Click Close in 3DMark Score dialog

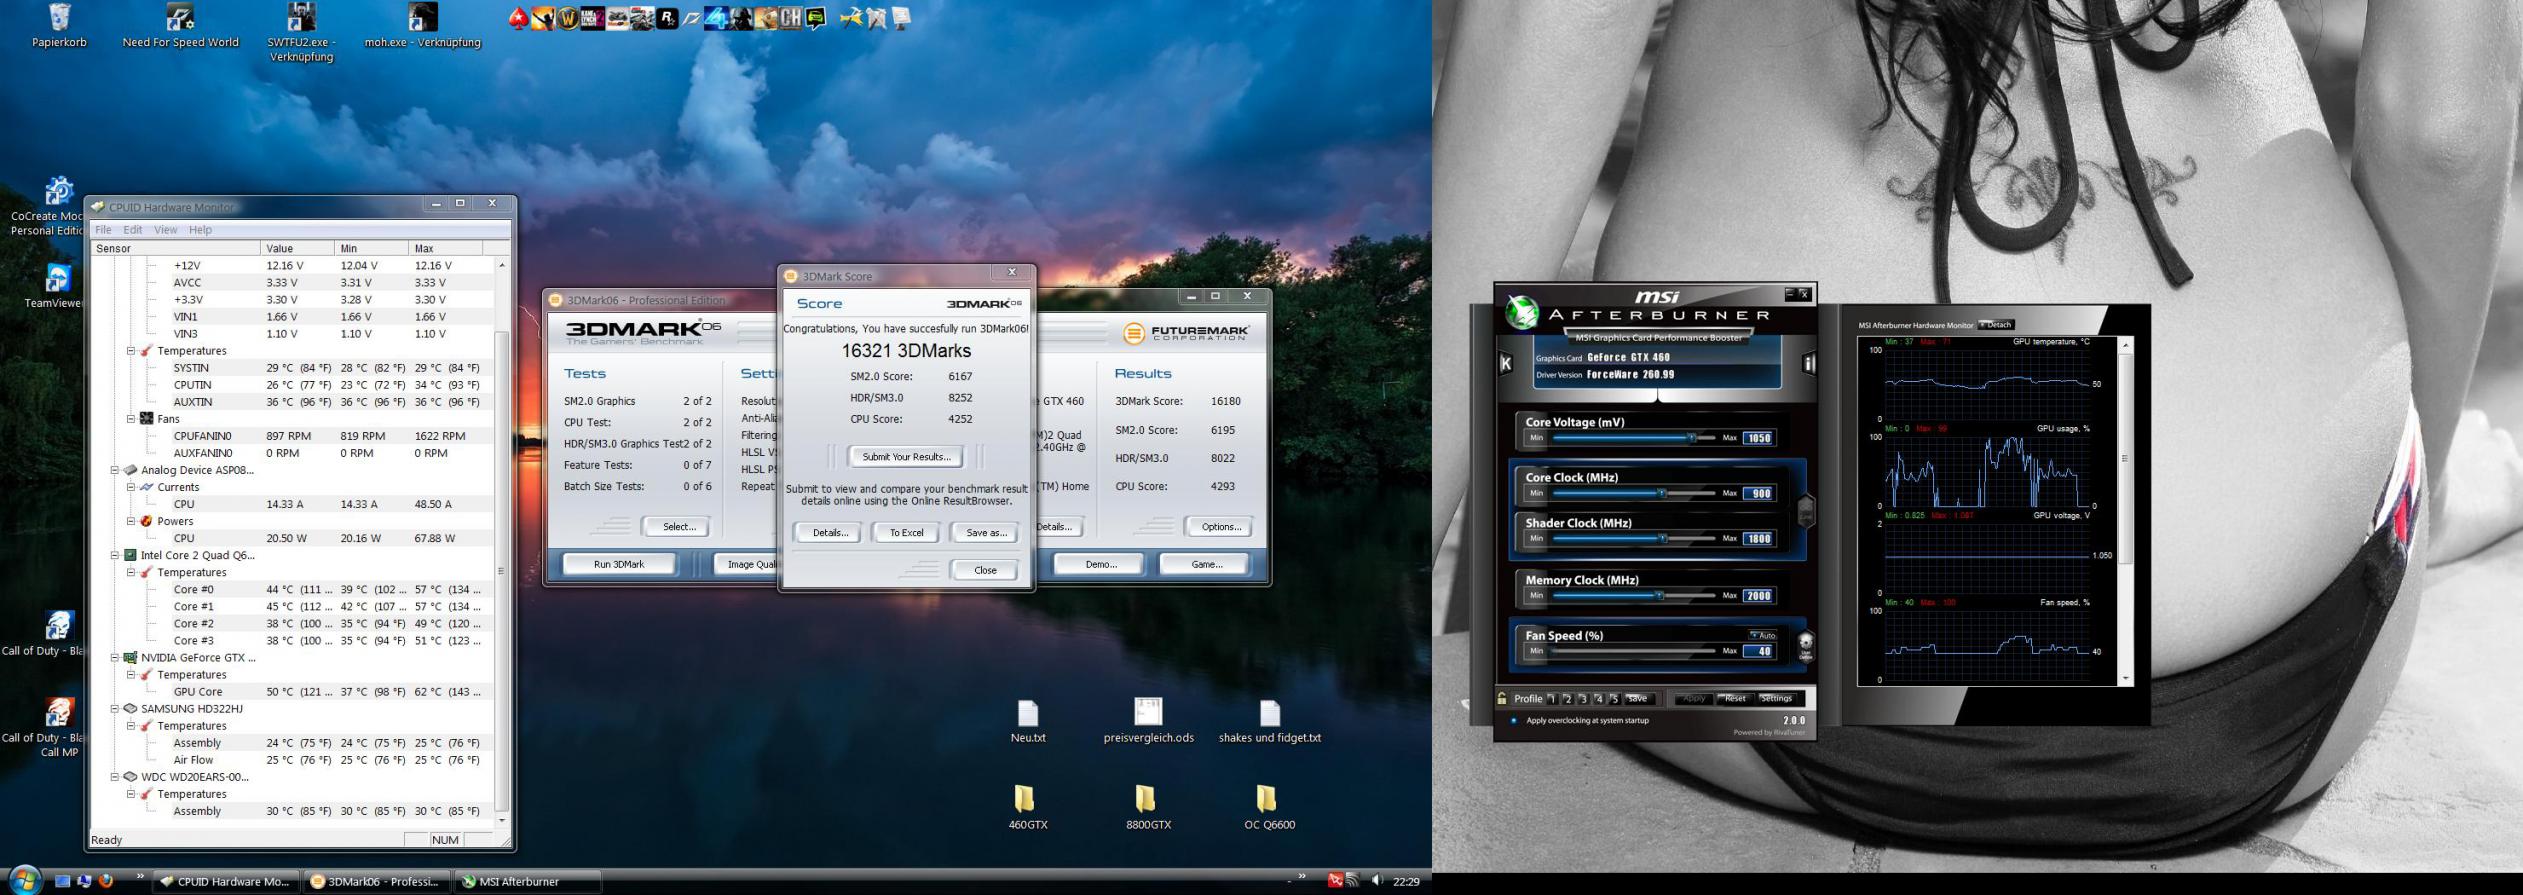[x=985, y=570]
